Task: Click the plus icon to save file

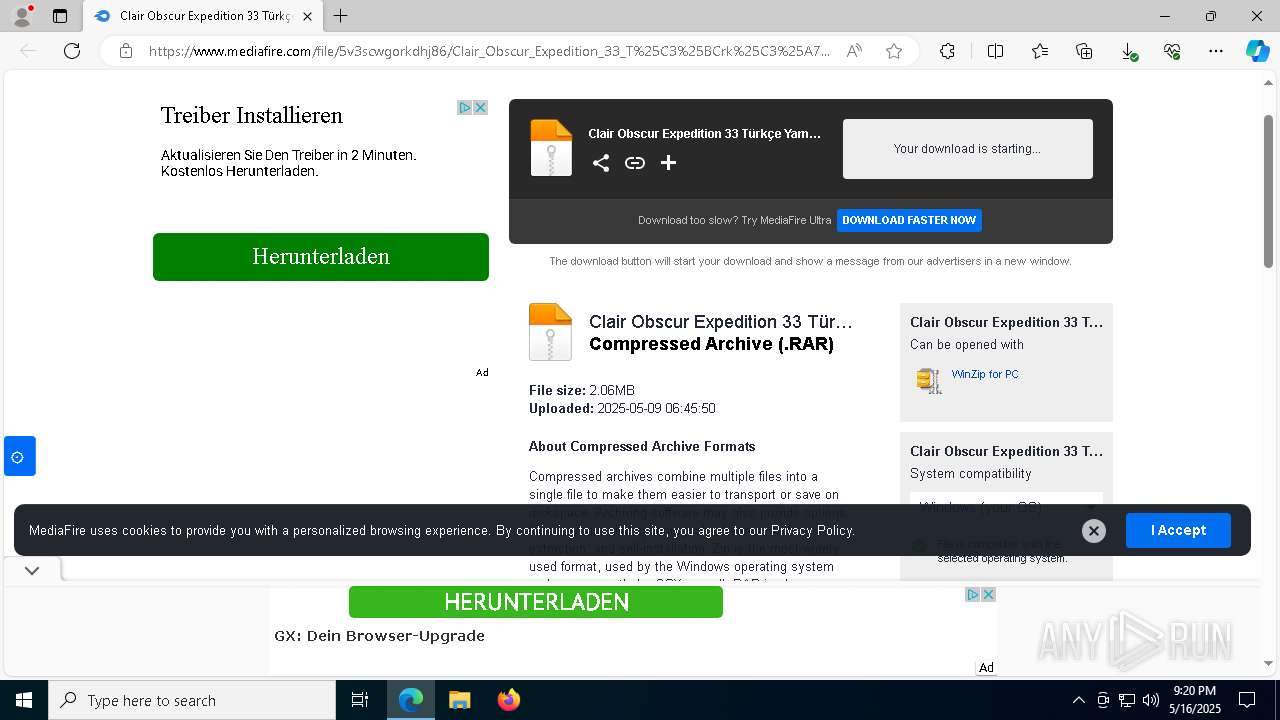Action: (669, 163)
